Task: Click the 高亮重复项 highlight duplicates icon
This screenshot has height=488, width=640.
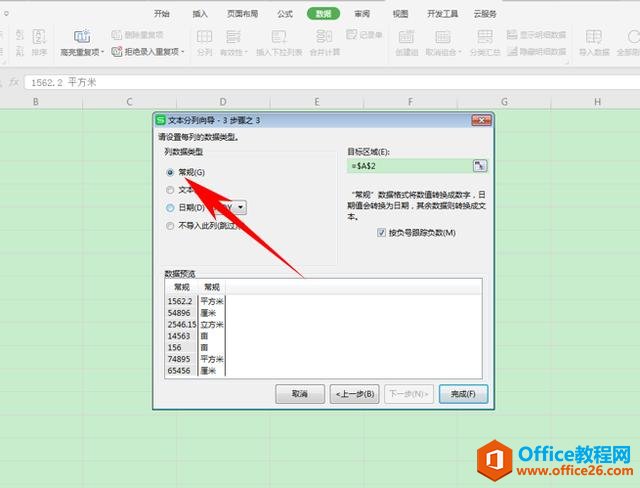Action: (82, 36)
